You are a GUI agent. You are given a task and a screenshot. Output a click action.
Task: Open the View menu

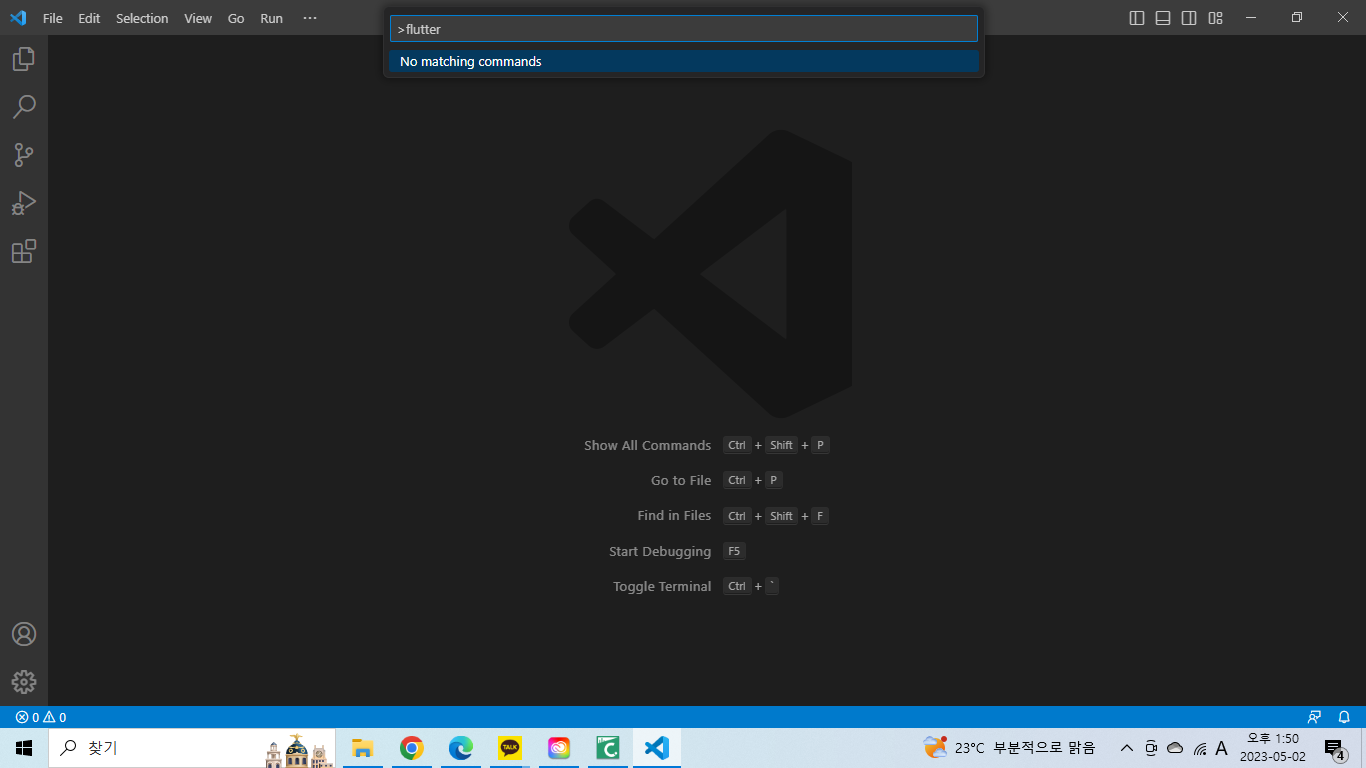pyautogui.click(x=198, y=18)
